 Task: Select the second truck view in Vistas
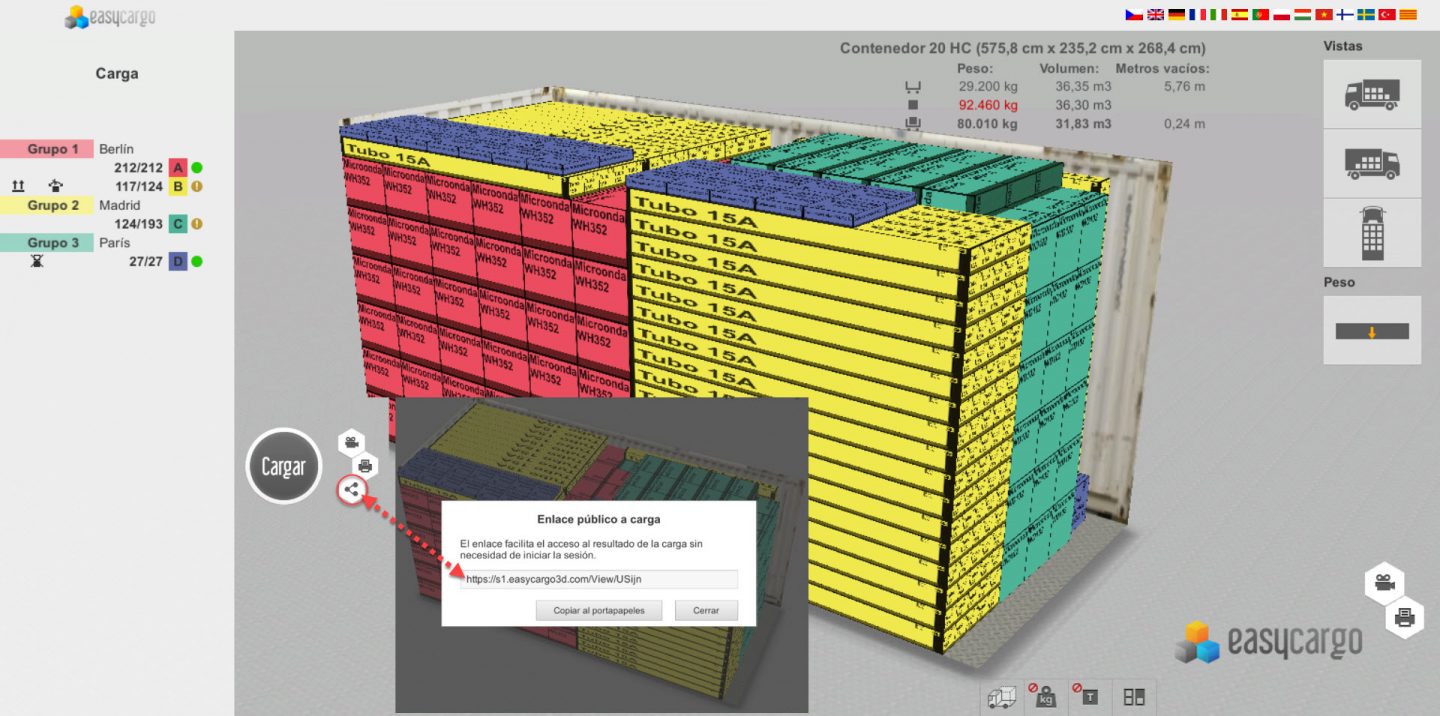pyautogui.click(x=1371, y=163)
